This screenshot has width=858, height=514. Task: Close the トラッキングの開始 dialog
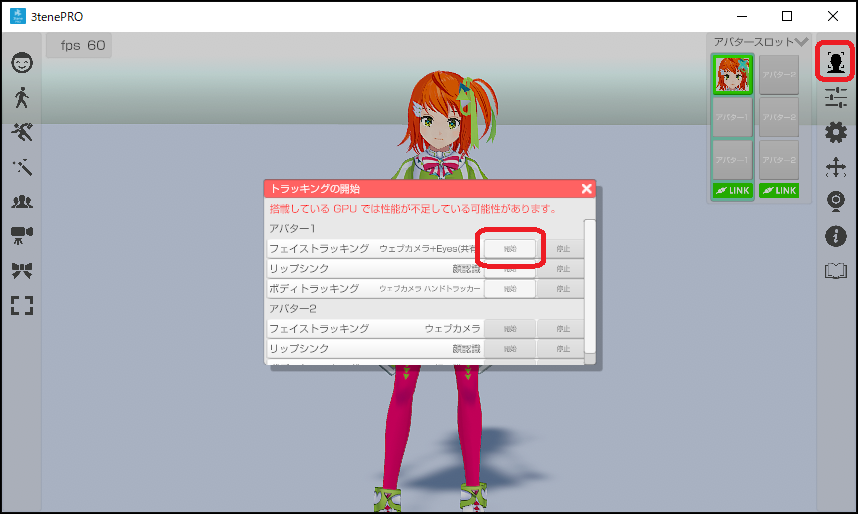click(587, 189)
